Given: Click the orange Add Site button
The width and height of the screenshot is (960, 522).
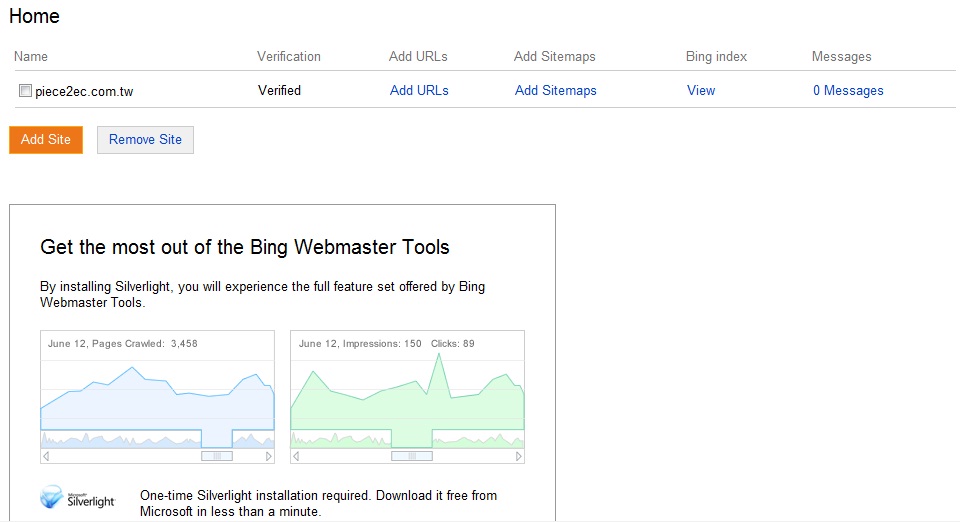Looking at the screenshot, I should pos(46,140).
